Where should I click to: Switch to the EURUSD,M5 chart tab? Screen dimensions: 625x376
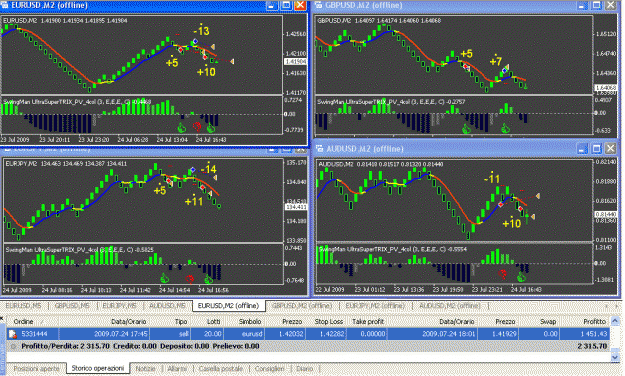pyautogui.click(x=23, y=306)
